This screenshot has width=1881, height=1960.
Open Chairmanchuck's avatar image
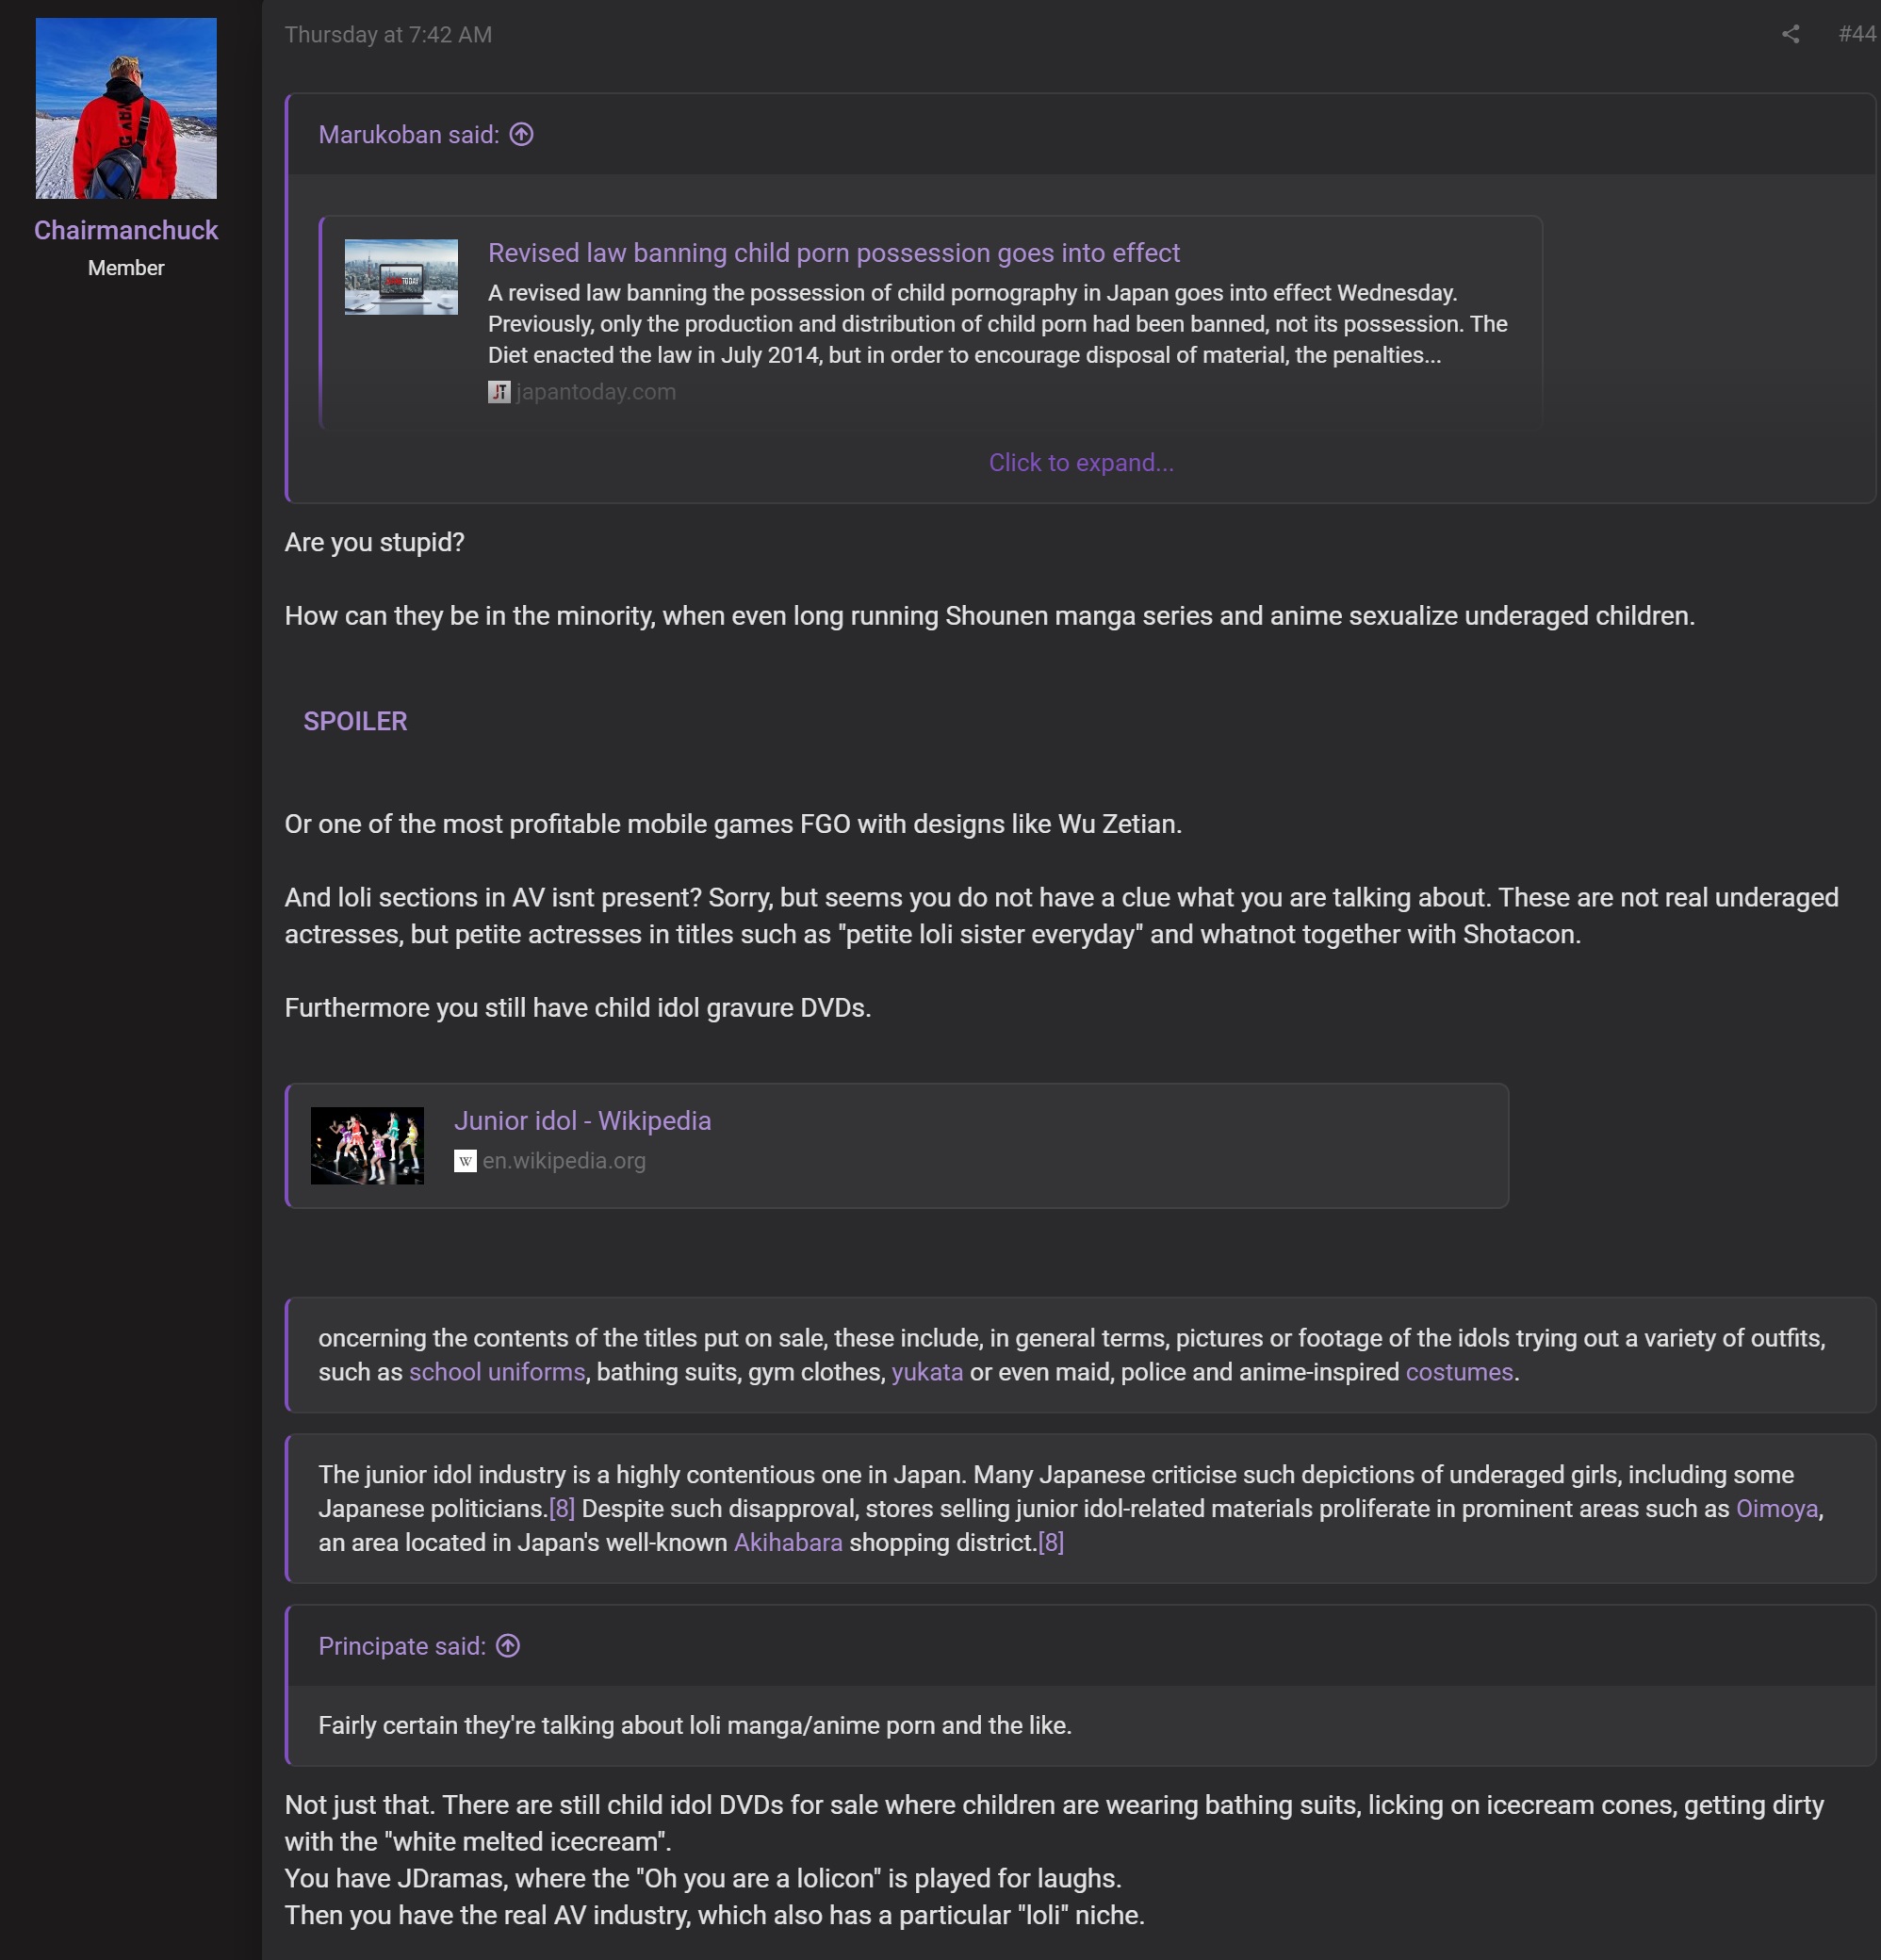coord(126,108)
